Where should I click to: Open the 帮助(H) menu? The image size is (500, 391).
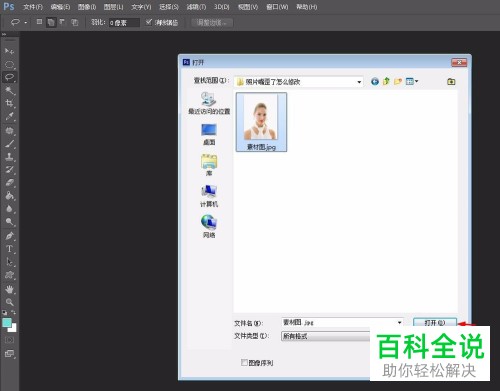pyautogui.click(x=307, y=7)
